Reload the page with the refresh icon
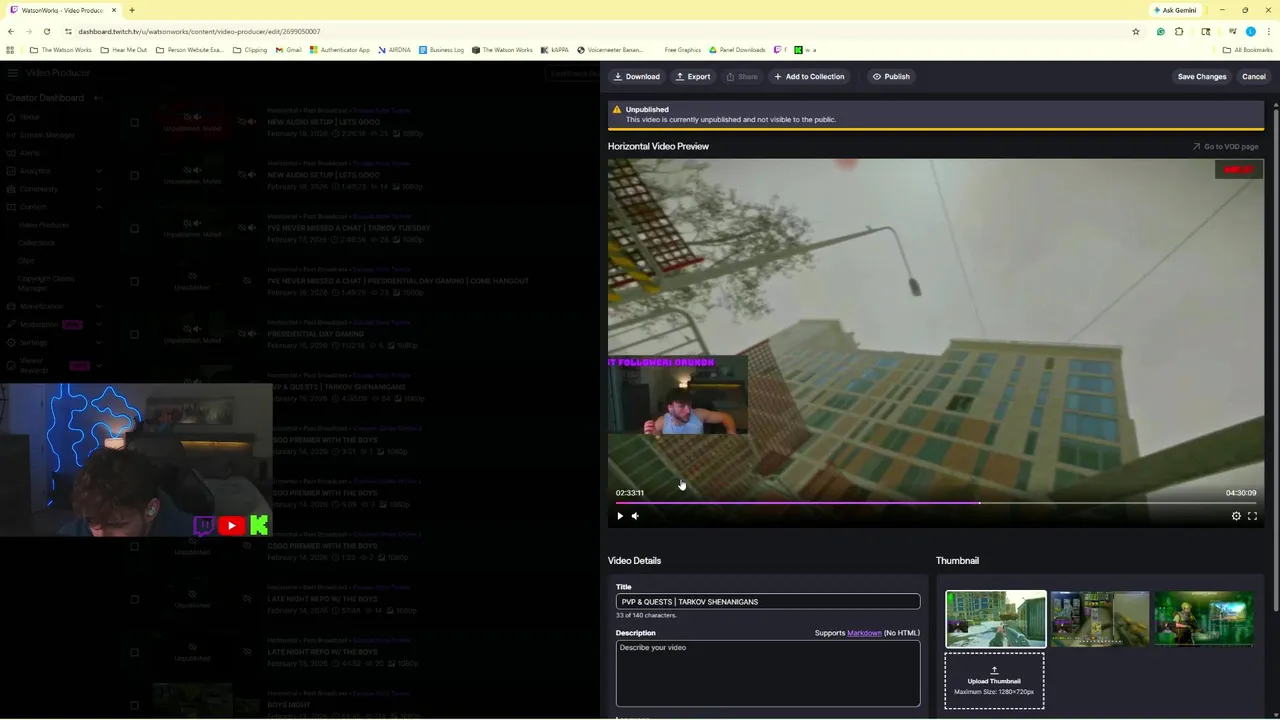The width and height of the screenshot is (1280, 720). tap(46, 32)
